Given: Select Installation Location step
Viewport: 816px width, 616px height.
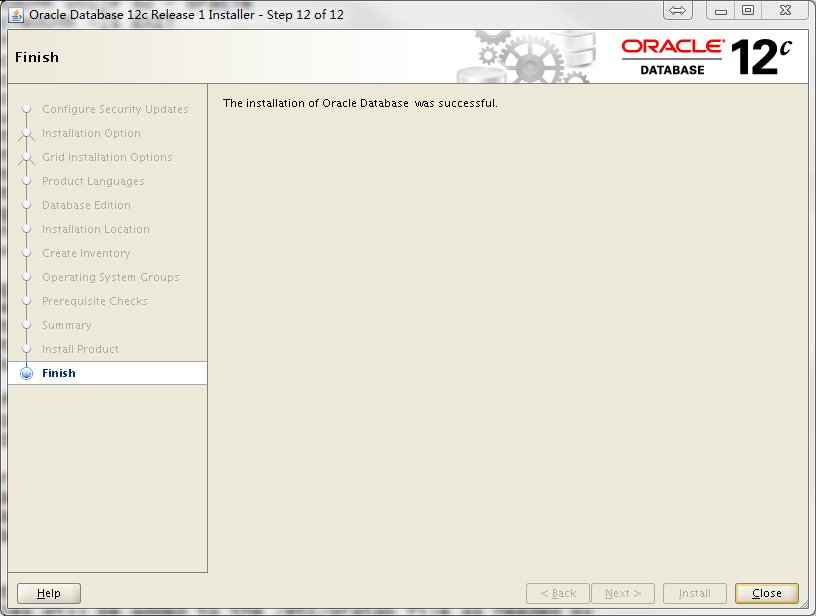Looking at the screenshot, I should tap(96, 229).
